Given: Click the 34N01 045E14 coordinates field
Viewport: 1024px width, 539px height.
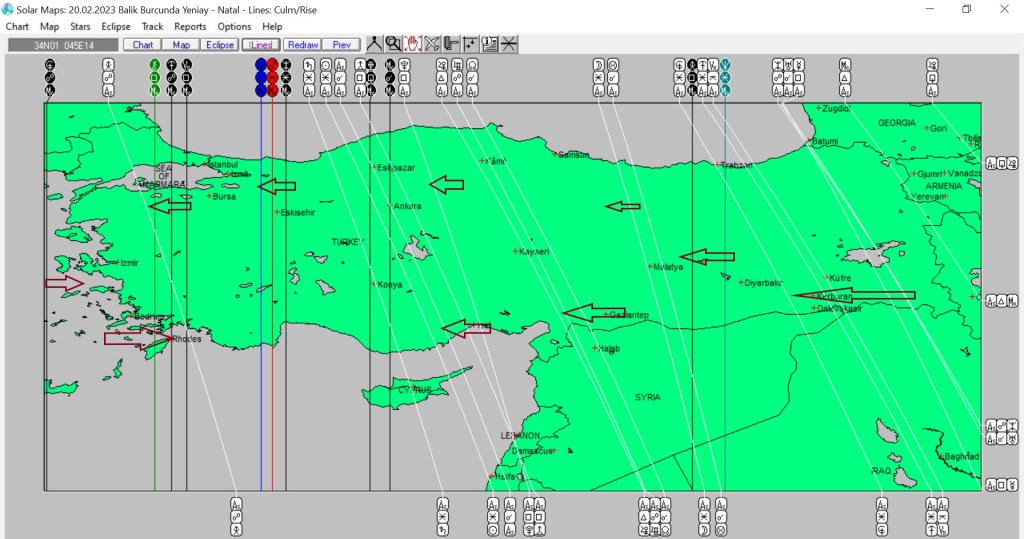Looking at the screenshot, I should click(x=62, y=45).
